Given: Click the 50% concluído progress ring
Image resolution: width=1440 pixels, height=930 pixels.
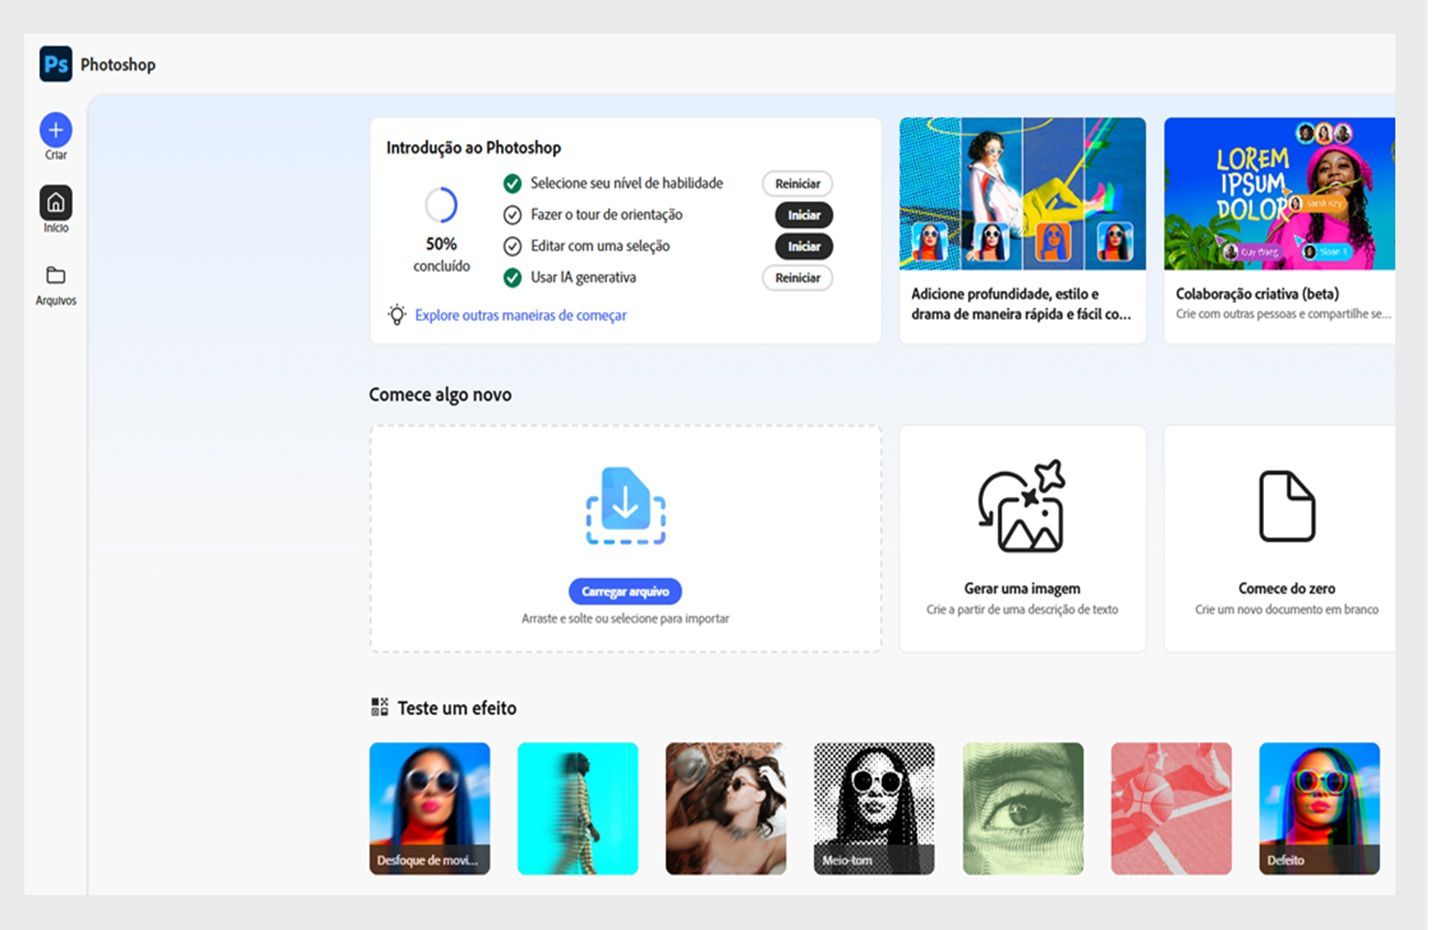Looking at the screenshot, I should click(441, 207).
